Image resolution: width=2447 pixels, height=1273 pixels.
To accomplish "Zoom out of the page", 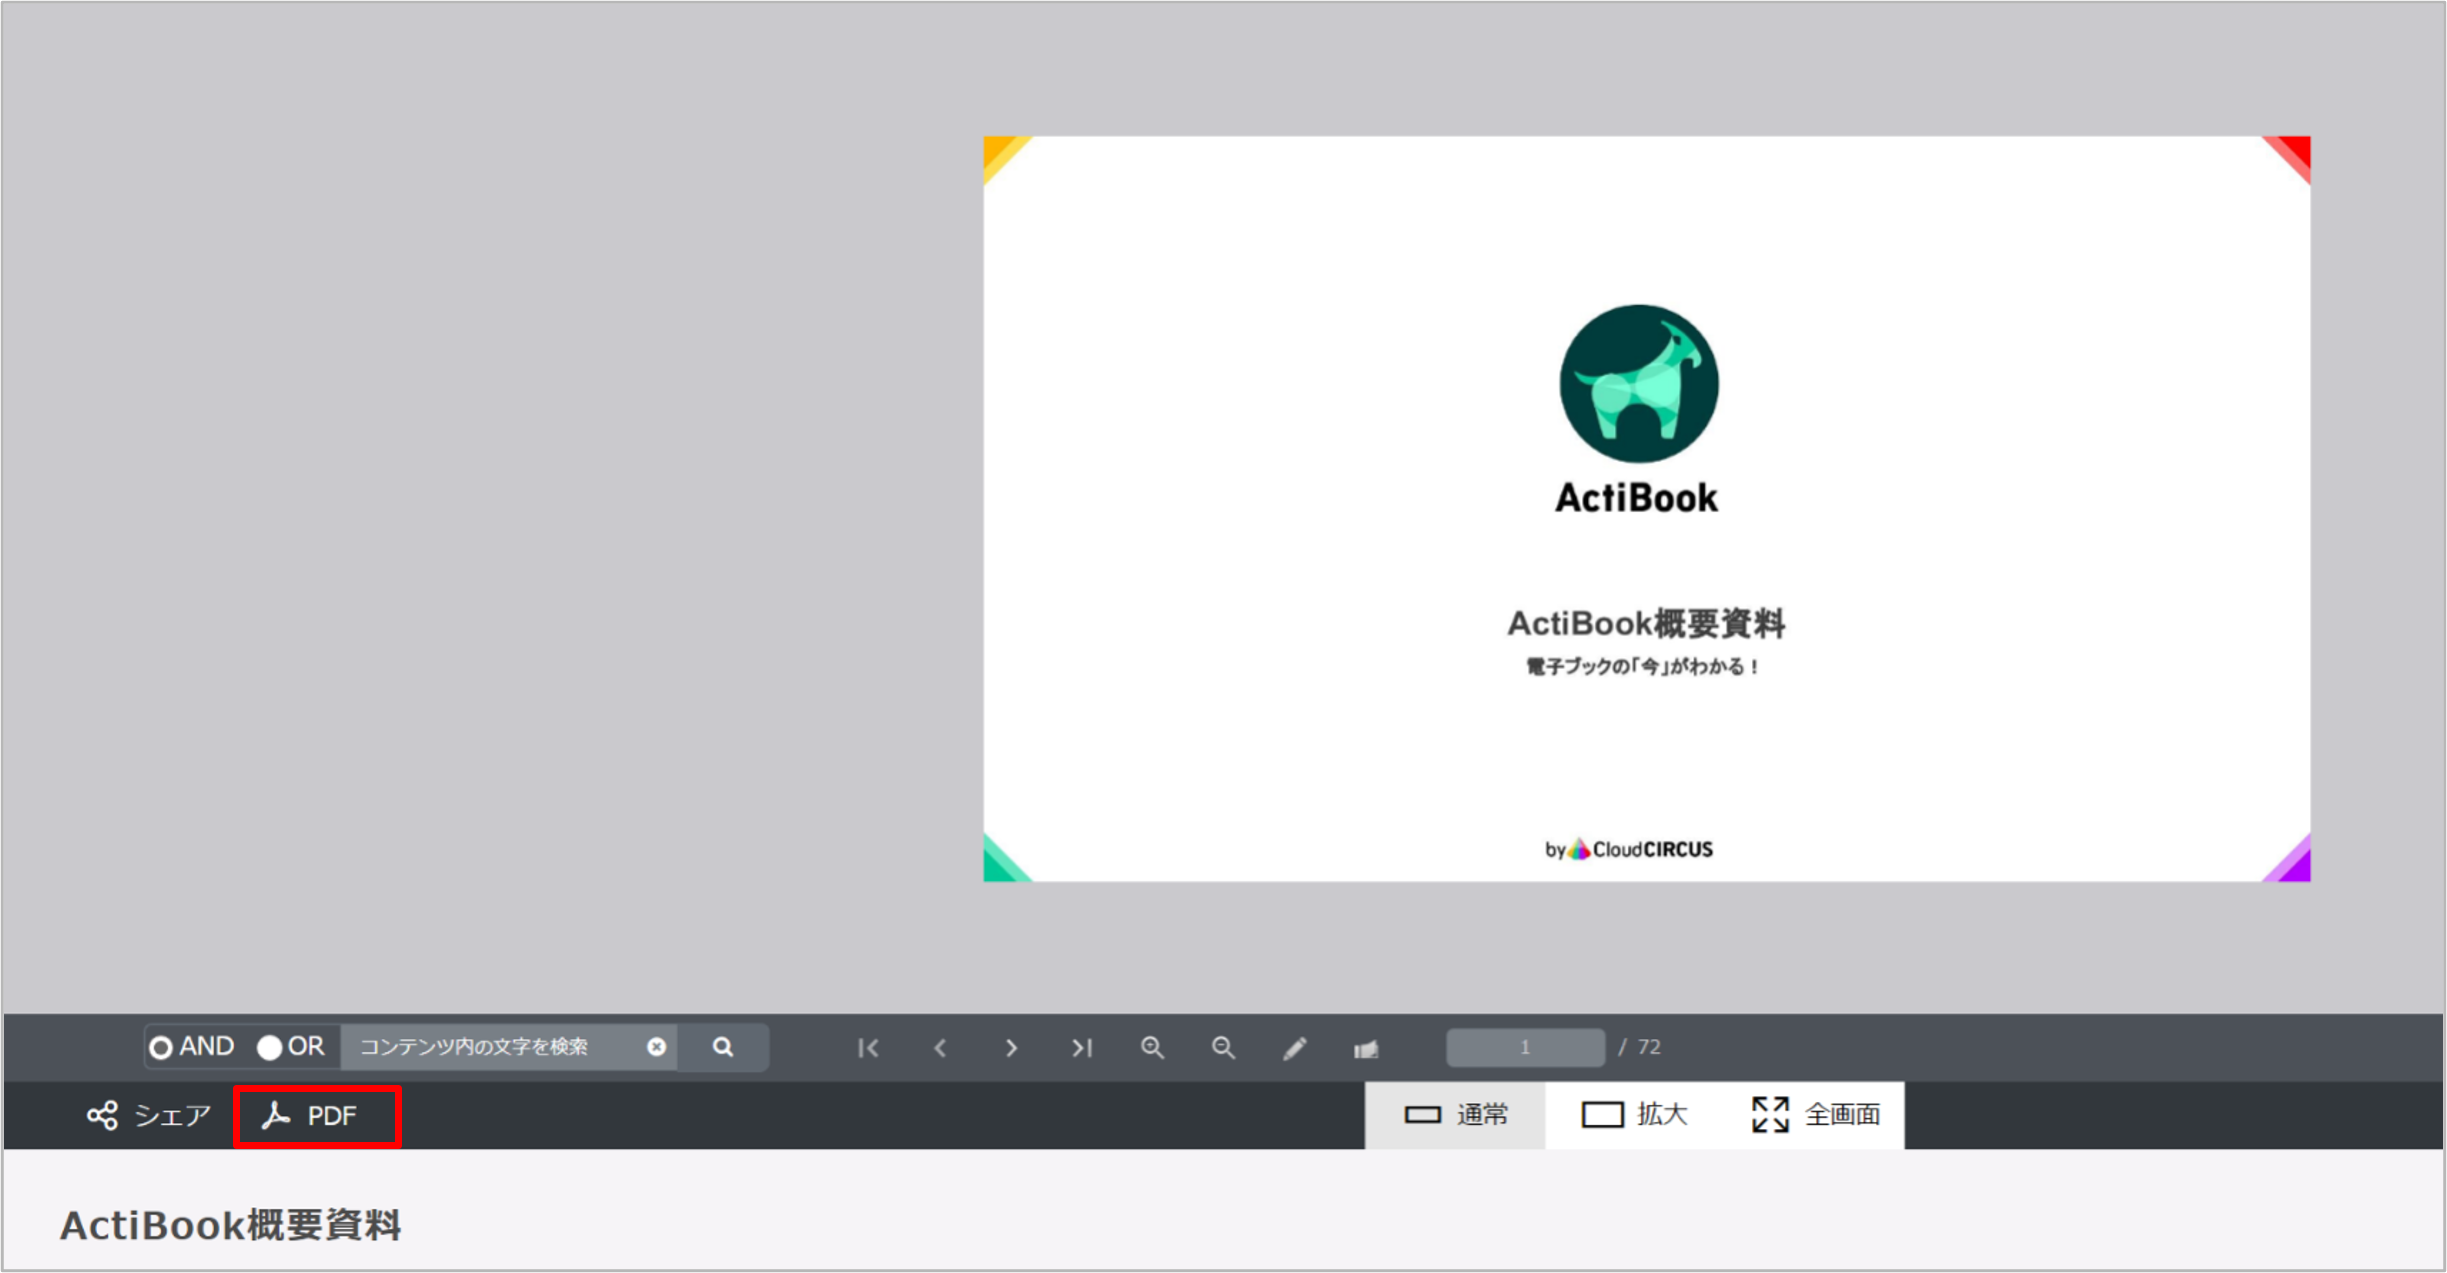I will [x=1223, y=1047].
